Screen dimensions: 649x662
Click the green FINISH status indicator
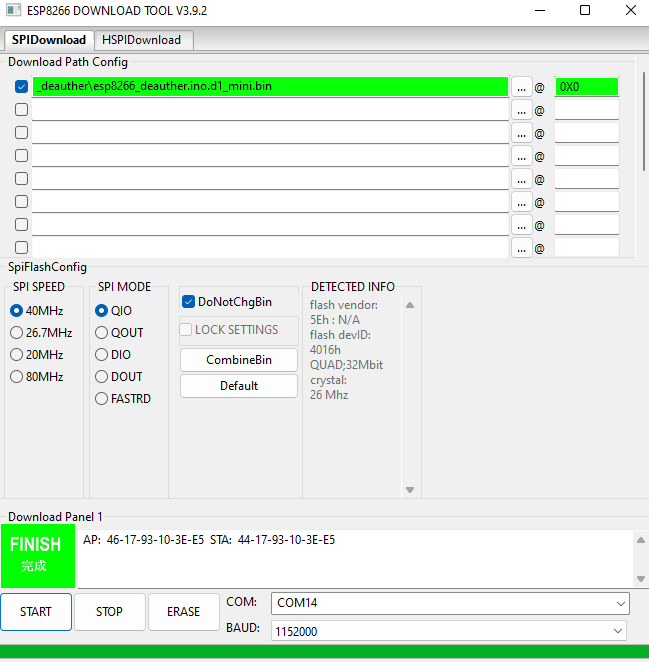click(x=38, y=556)
